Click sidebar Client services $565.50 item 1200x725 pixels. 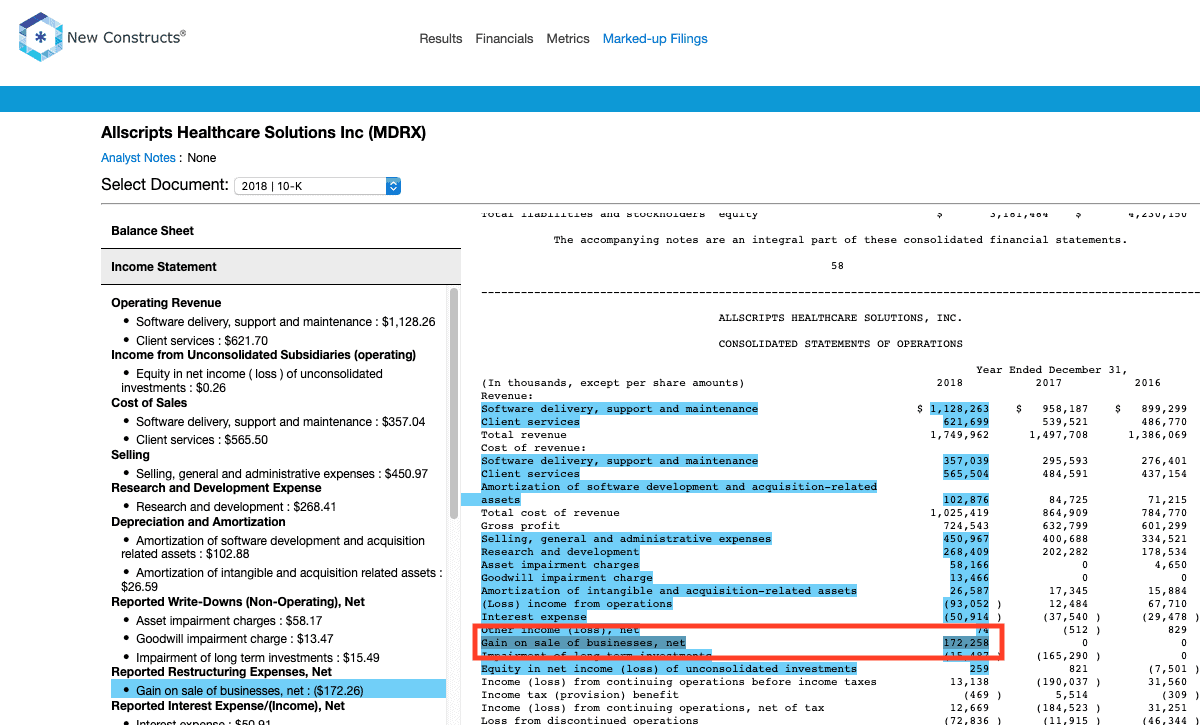coord(202,440)
